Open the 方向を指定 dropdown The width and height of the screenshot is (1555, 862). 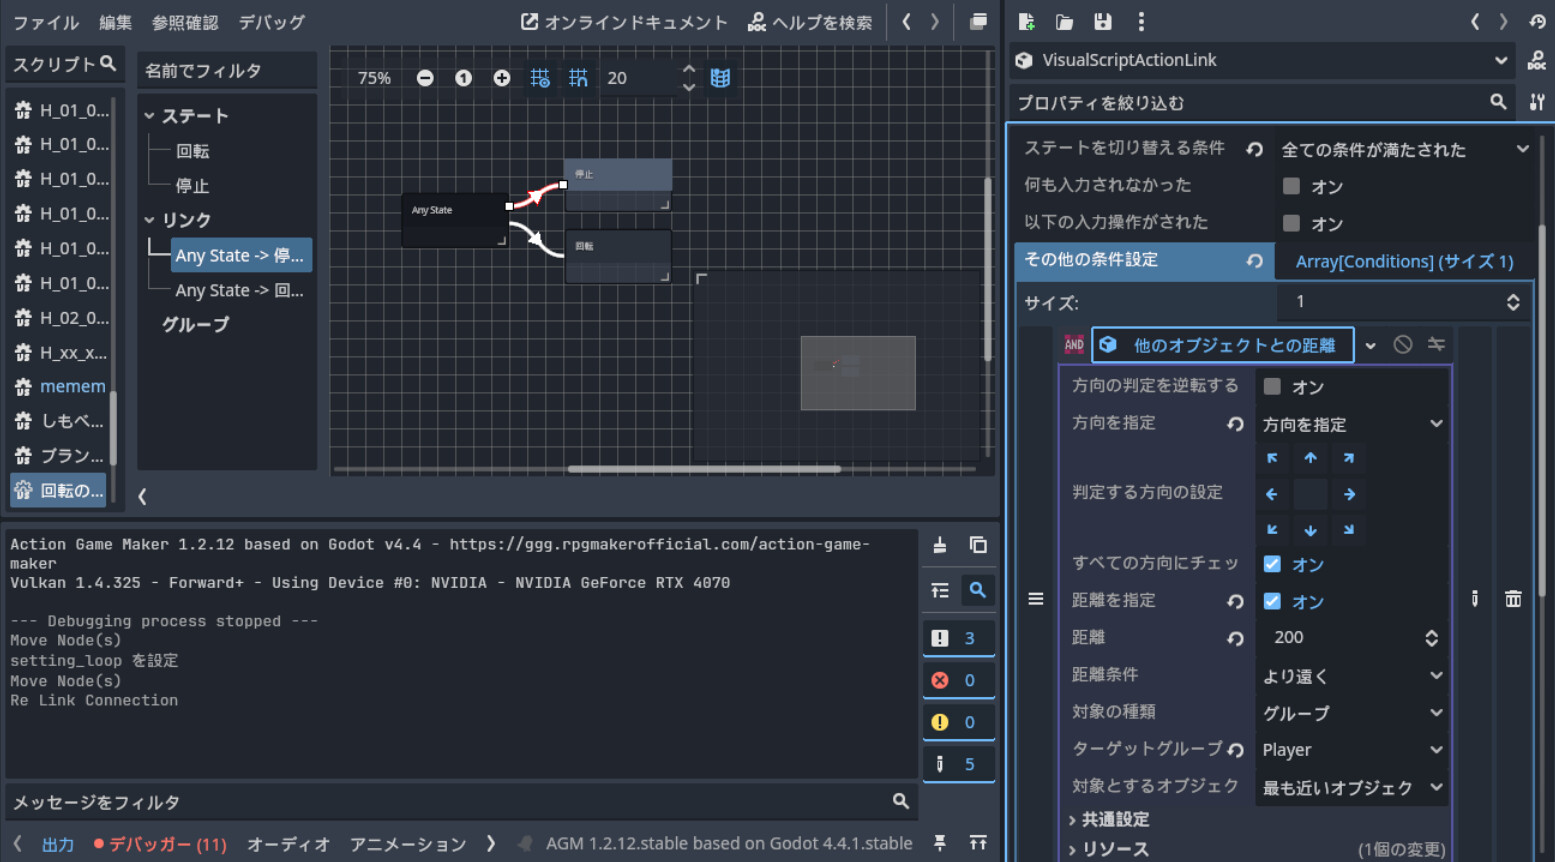tap(1352, 424)
